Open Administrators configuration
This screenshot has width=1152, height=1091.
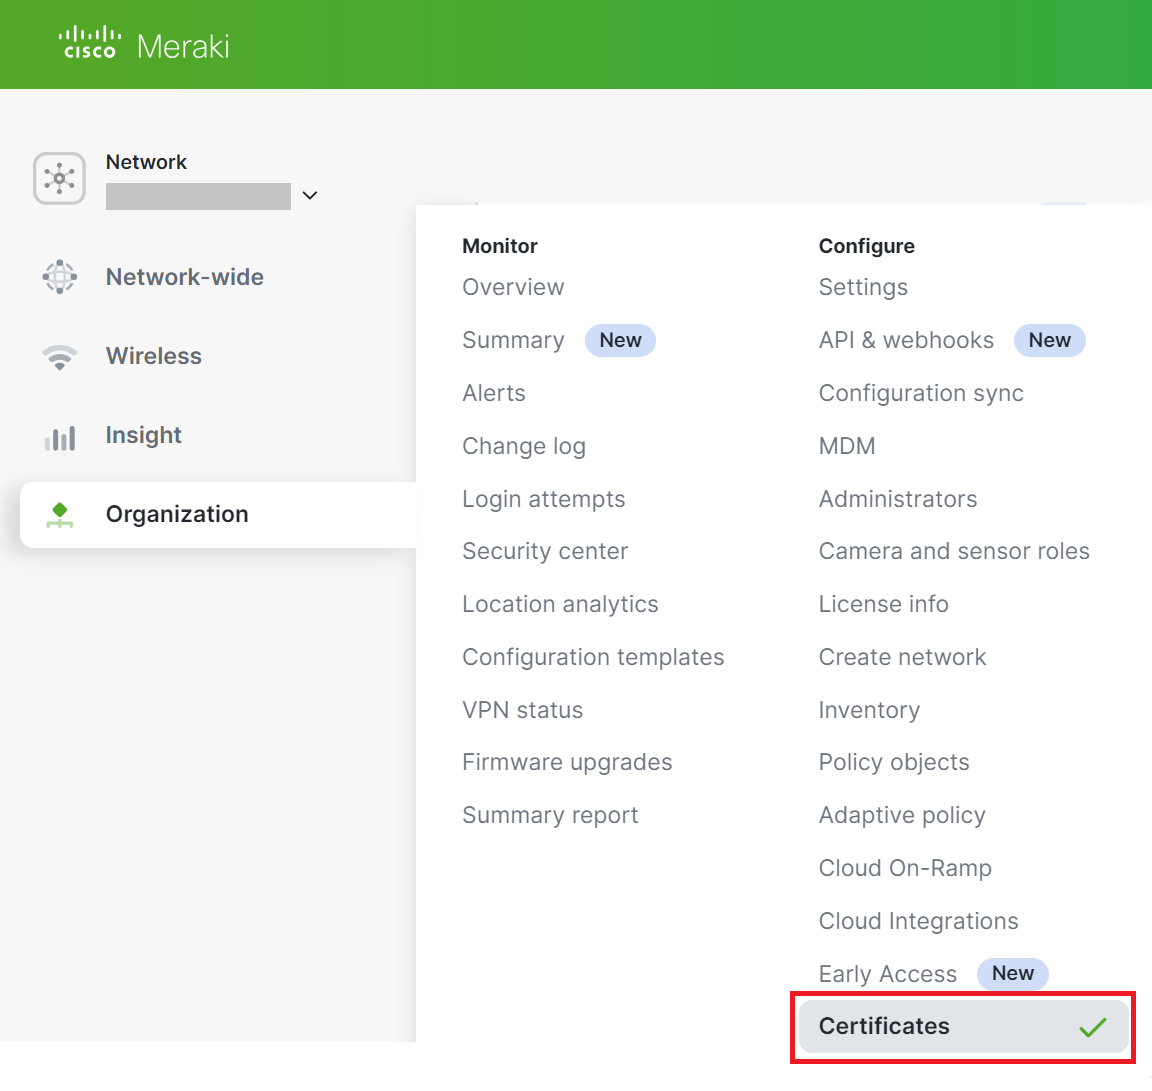(898, 499)
